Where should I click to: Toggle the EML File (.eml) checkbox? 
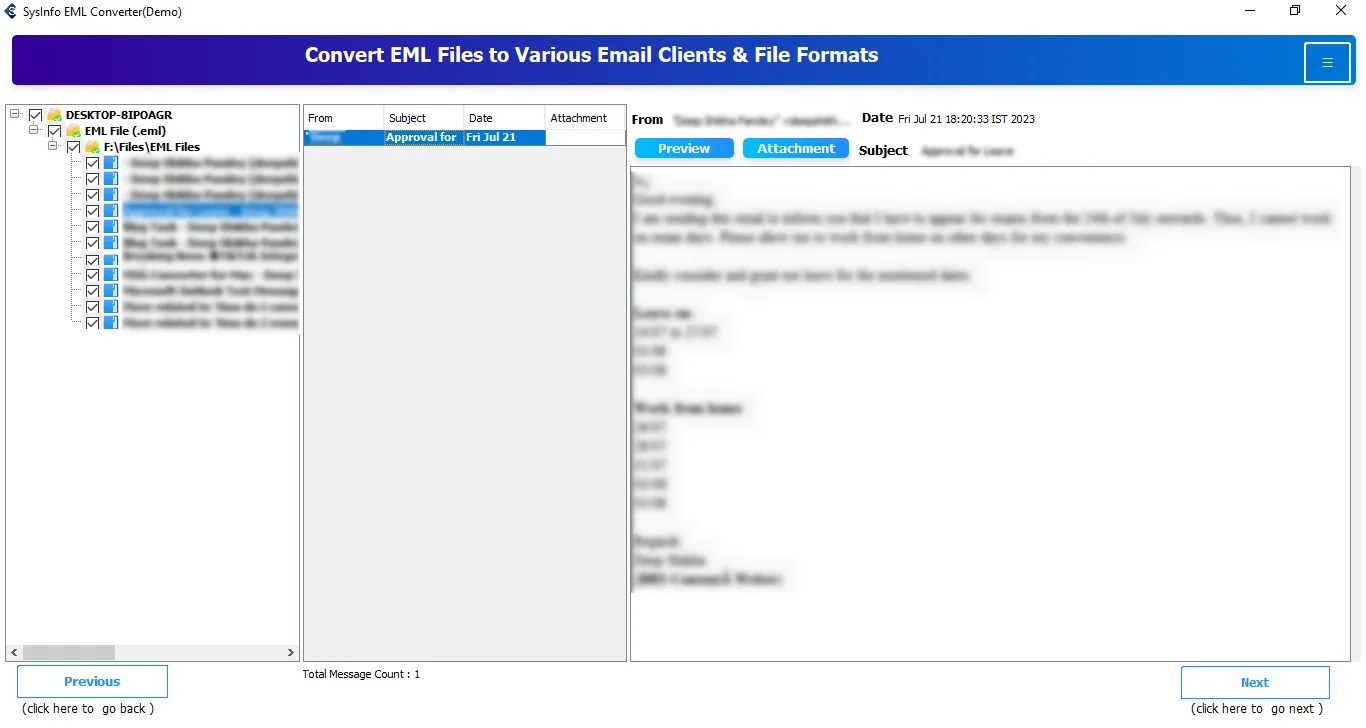55,131
